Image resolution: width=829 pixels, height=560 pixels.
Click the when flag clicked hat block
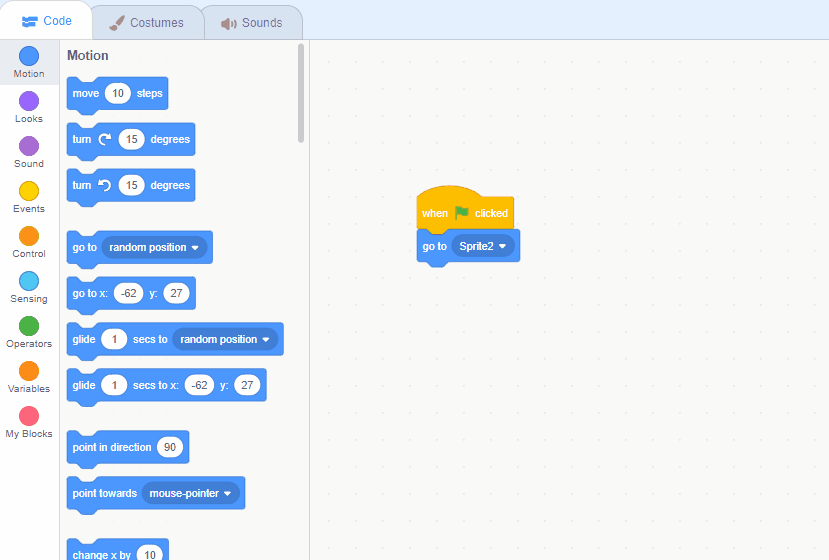click(465, 209)
